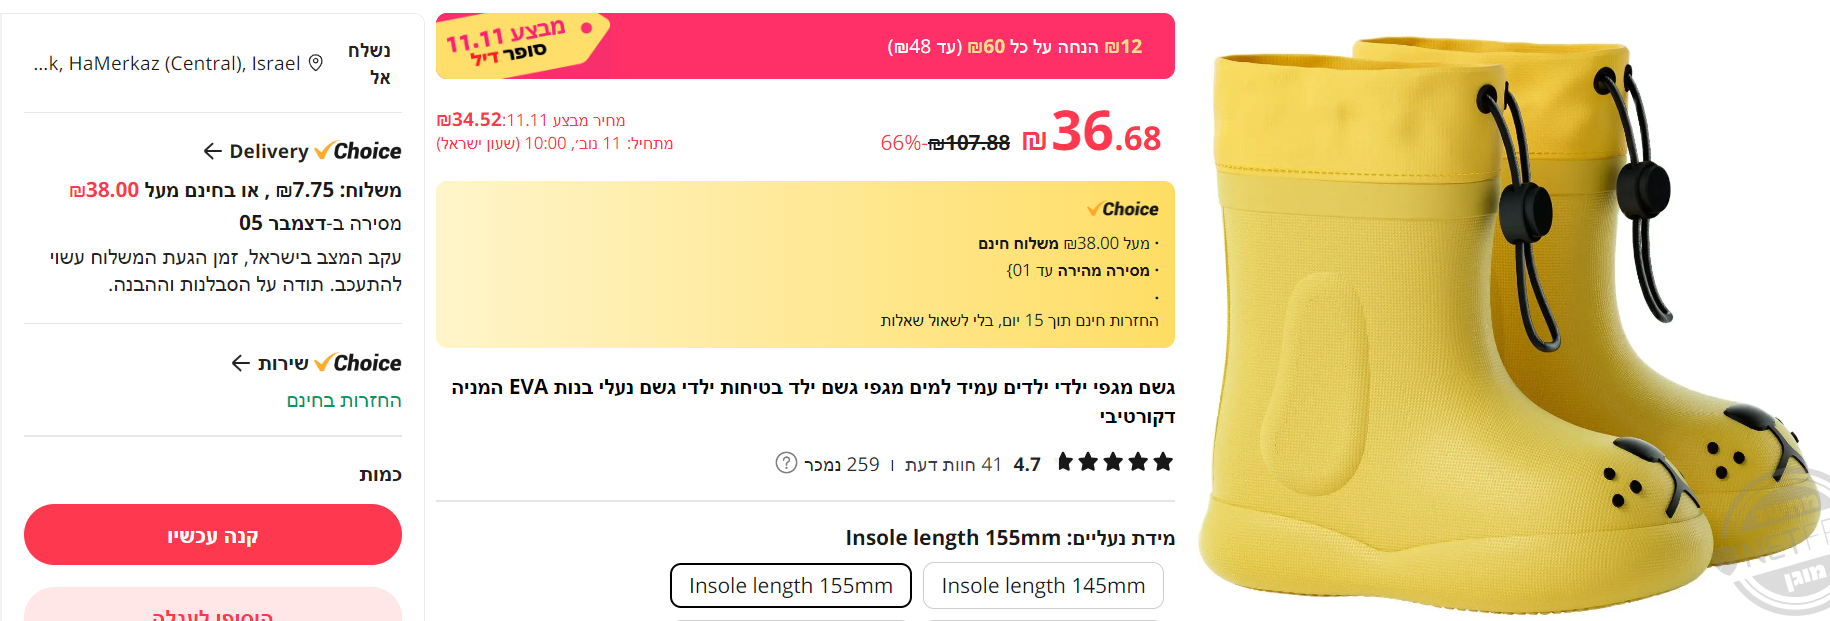Open the 41 reviews link
This screenshot has height=621, width=1830.
click(x=952, y=464)
